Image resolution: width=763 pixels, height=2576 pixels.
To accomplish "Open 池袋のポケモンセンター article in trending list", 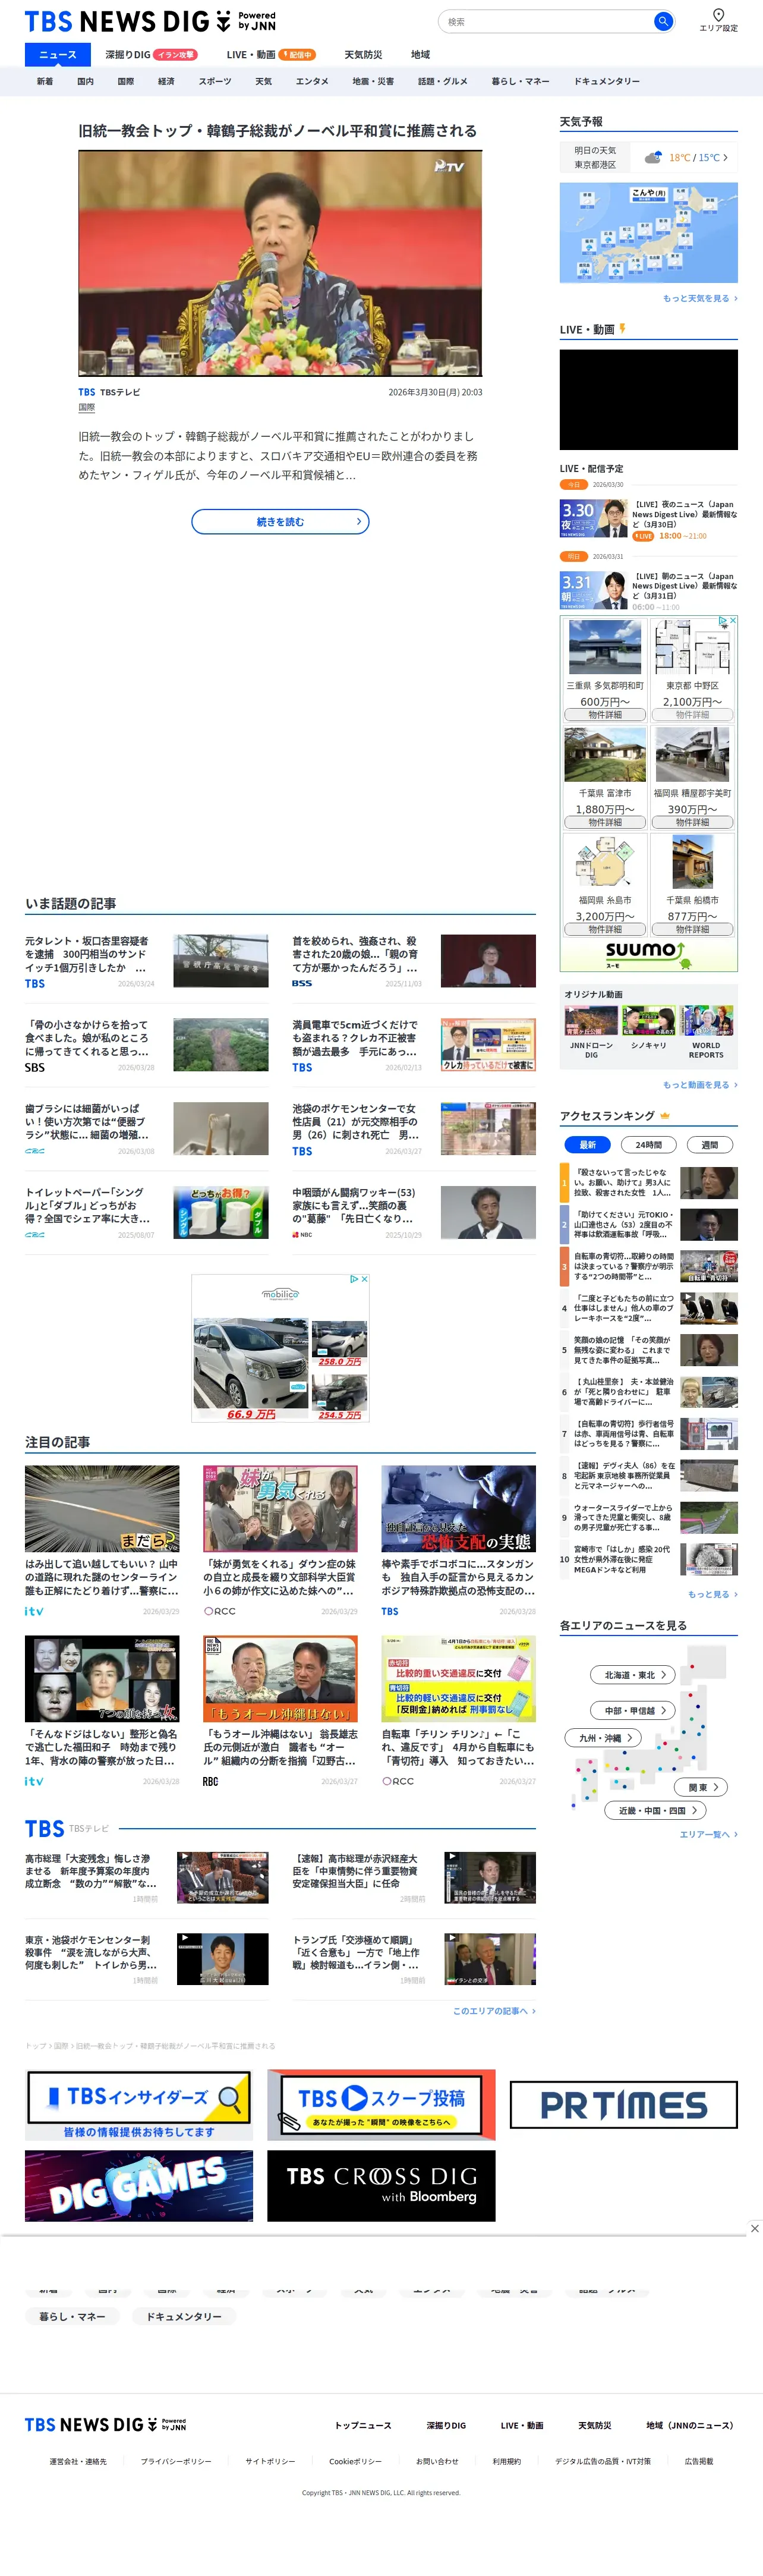I will pyautogui.click(x=414, y=1128).
